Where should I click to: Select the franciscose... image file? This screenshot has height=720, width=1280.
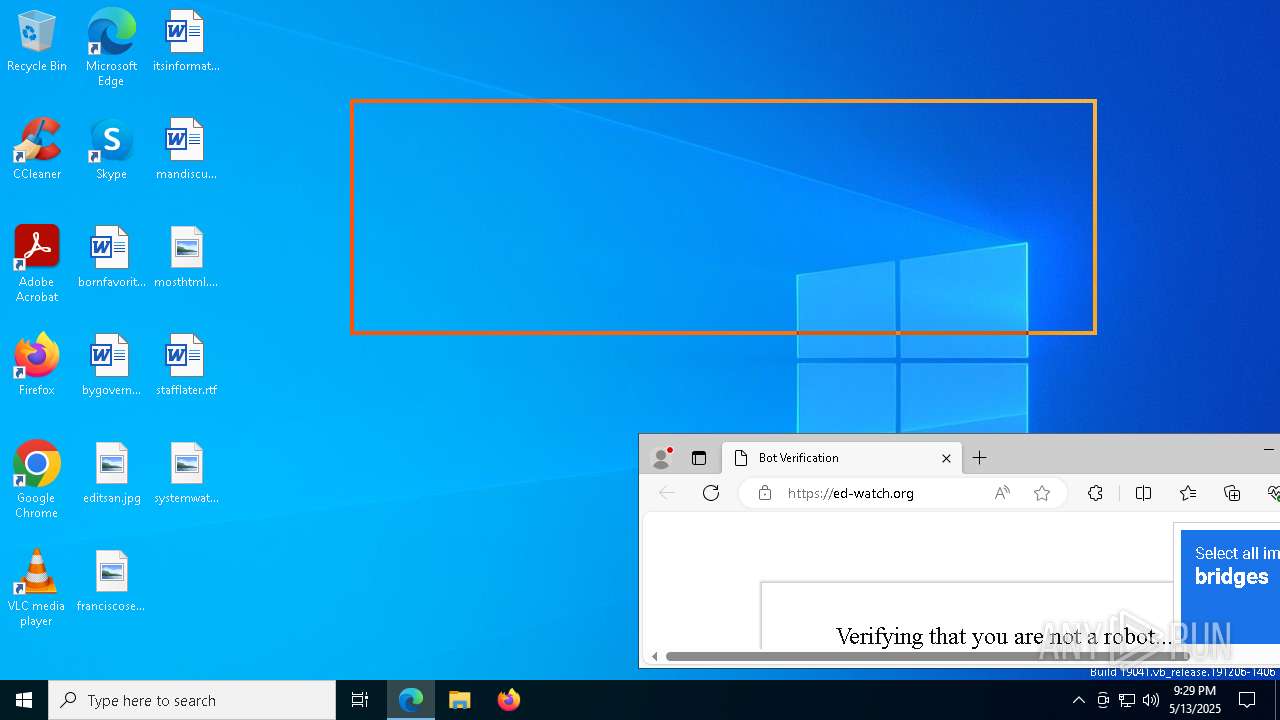pyautogui.click(x=111, y=581)
